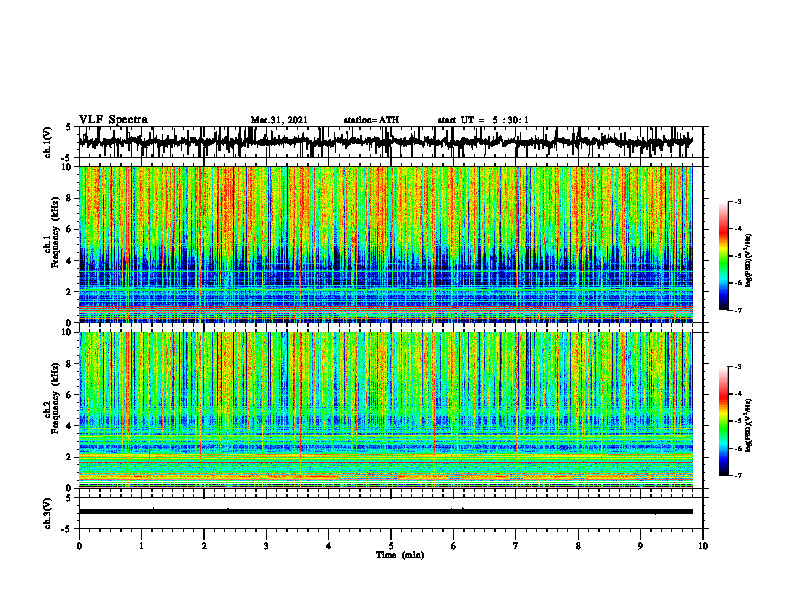
Task: Click the "-7" label on ch.1 colorbar
Action: [737, 310]
